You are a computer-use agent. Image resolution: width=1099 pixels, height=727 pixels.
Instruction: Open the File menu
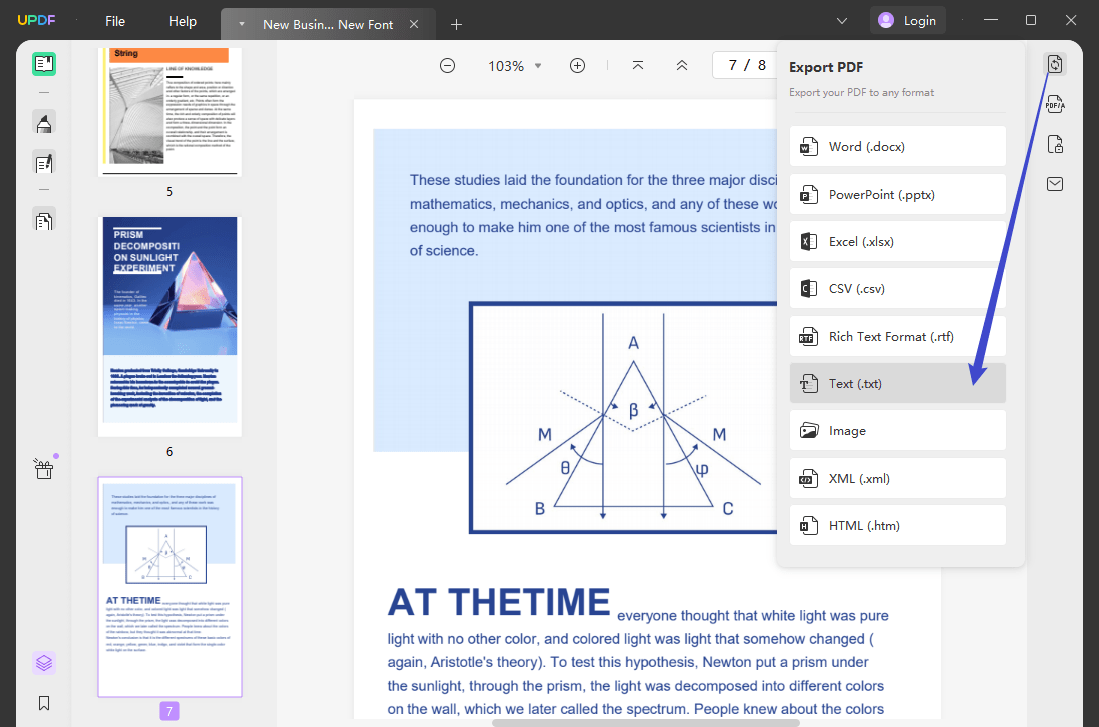(x=114, y=21)
